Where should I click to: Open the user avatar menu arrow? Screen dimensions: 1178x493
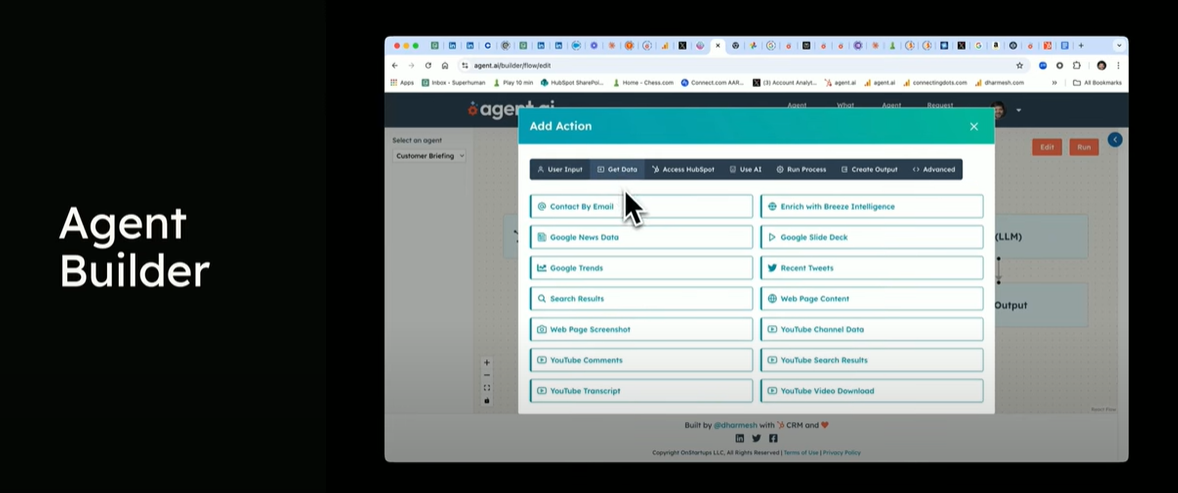click(1018, 110)
